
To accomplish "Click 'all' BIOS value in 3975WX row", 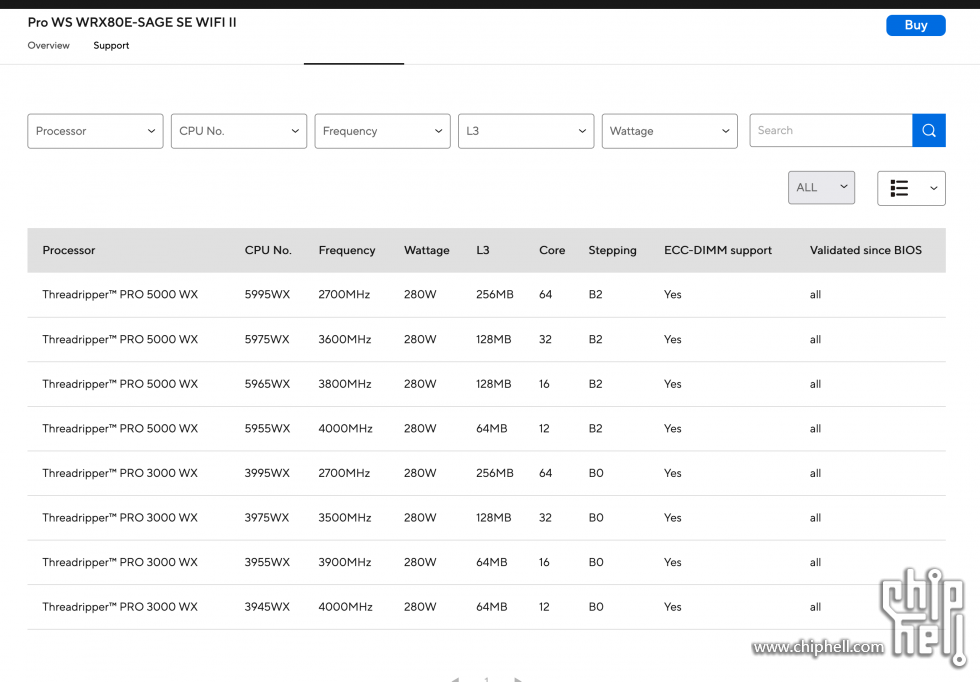I will pos(815,518).
